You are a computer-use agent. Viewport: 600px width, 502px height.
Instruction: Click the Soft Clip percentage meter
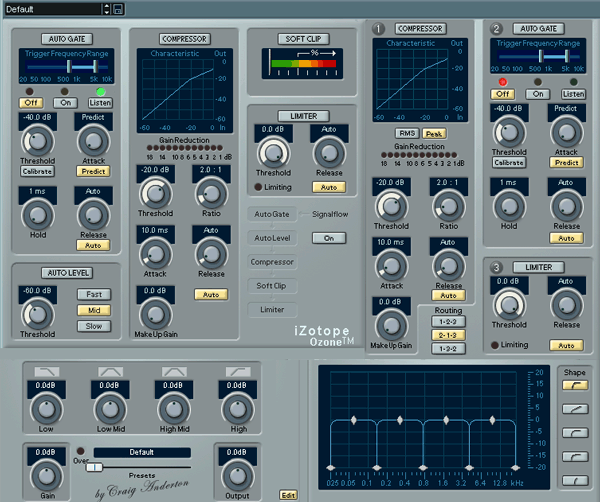[x=302, y=64]
